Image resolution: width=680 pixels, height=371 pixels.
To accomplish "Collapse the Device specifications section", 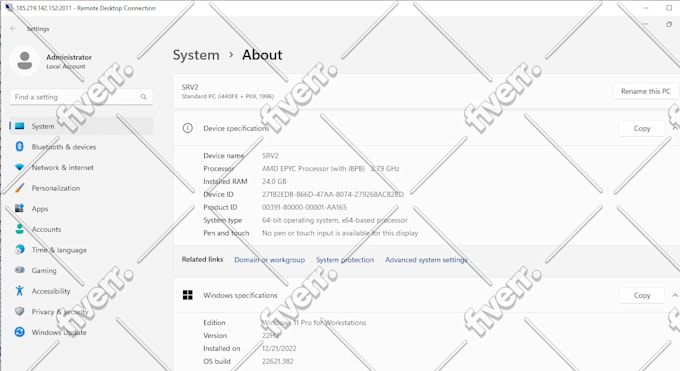I will pos(675,128).
